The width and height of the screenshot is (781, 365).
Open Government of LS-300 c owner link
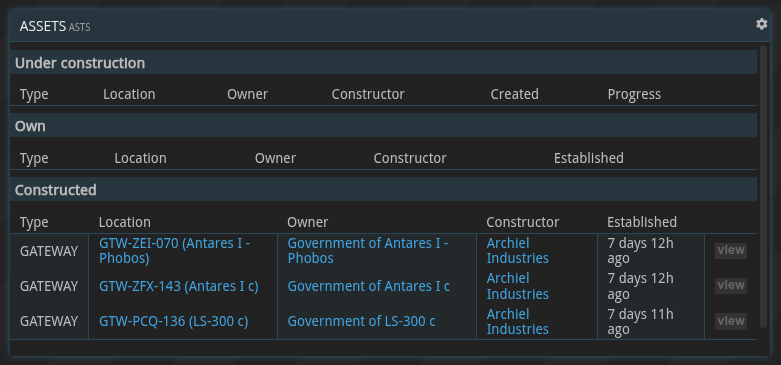click(x=361, y=321)
